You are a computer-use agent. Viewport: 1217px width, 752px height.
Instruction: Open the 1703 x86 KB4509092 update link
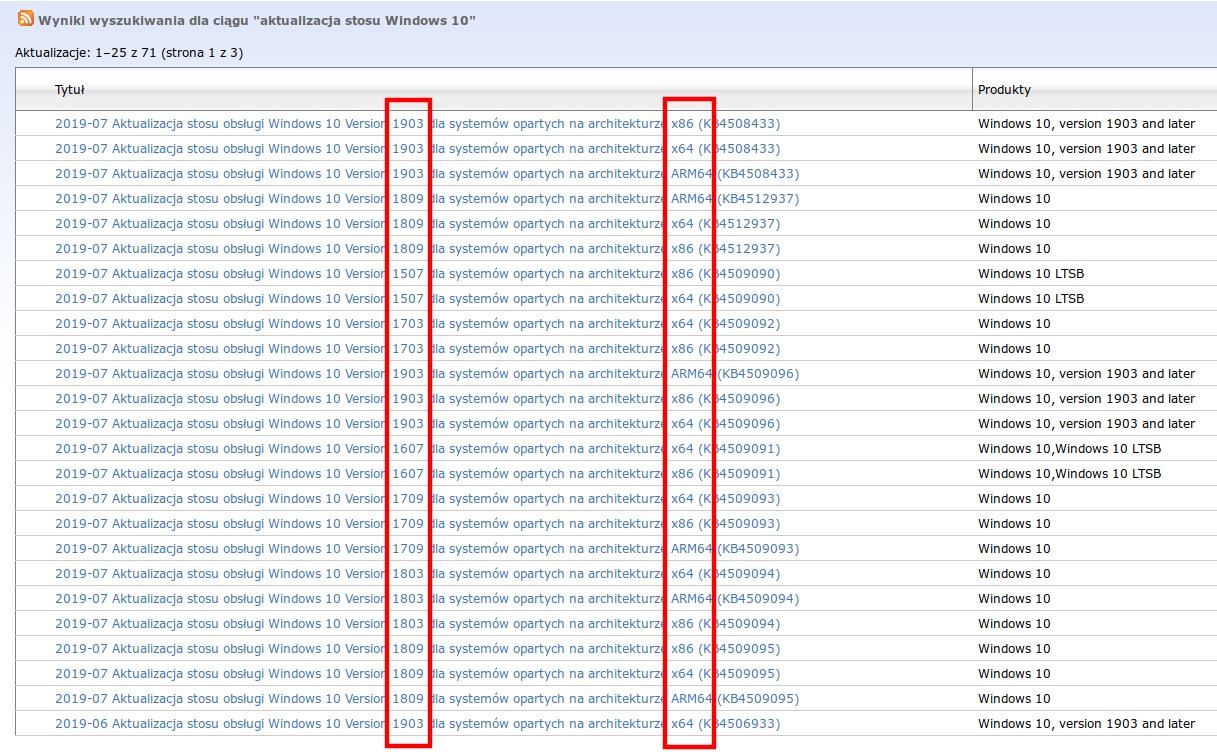coord(417,349)
